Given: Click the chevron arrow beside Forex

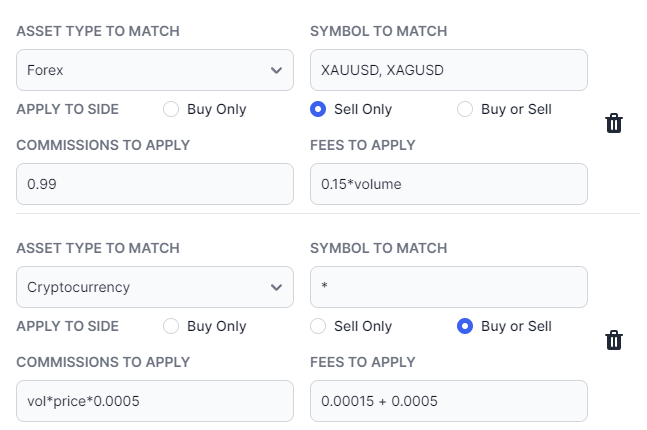Looking at the screenshot, I should point(276,70).
